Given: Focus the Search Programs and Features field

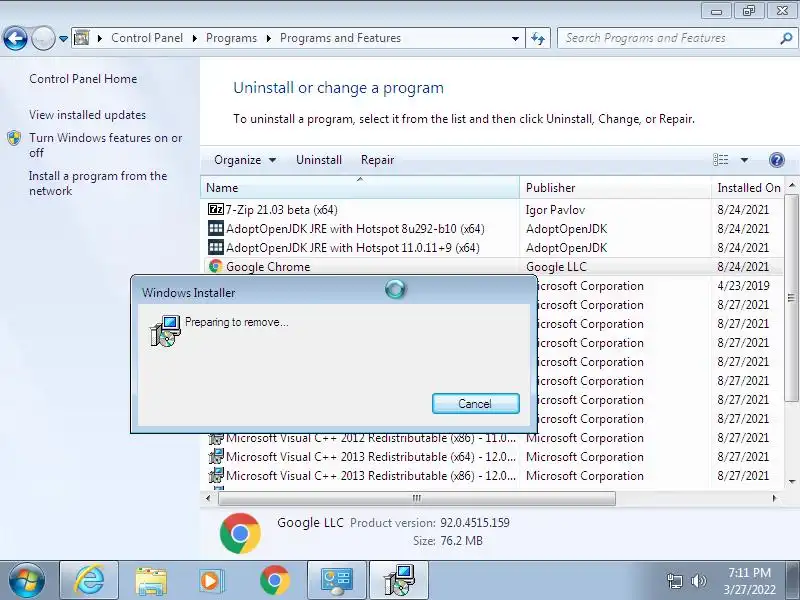Looking at the screenshot, I should pos(668,38).
